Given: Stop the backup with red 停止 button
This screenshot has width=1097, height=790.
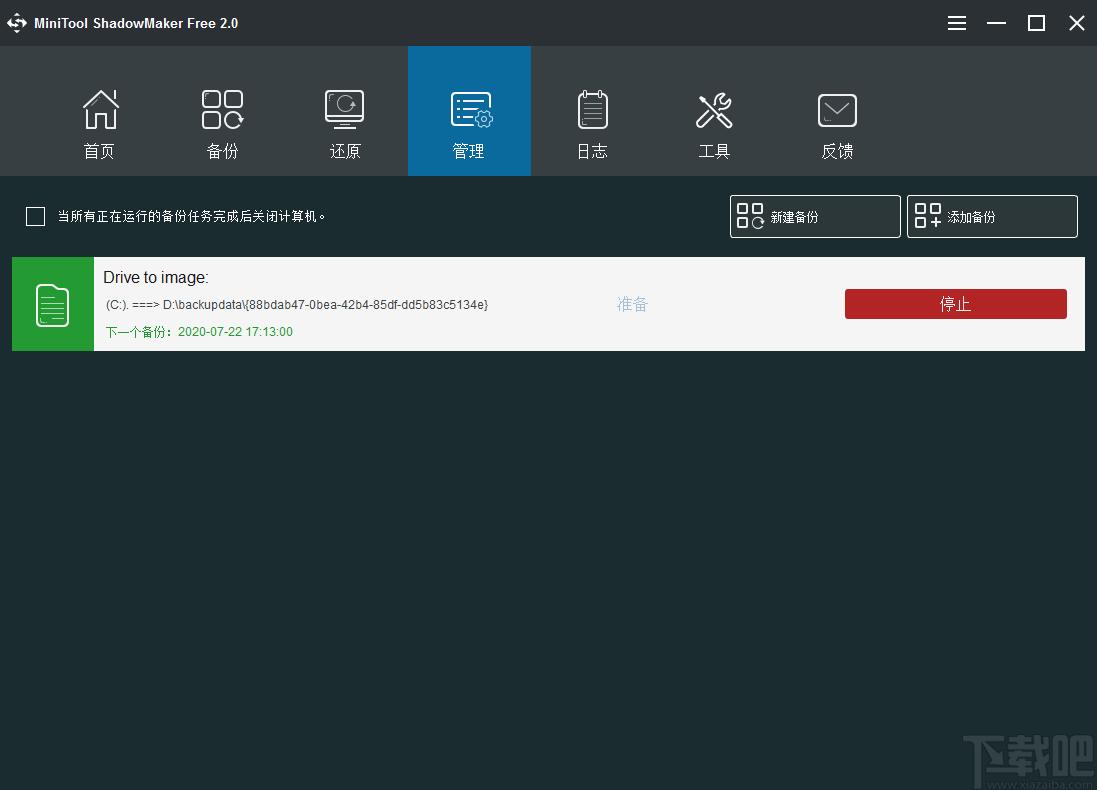Looking at the screenshot, I should (x=956, y=304).
